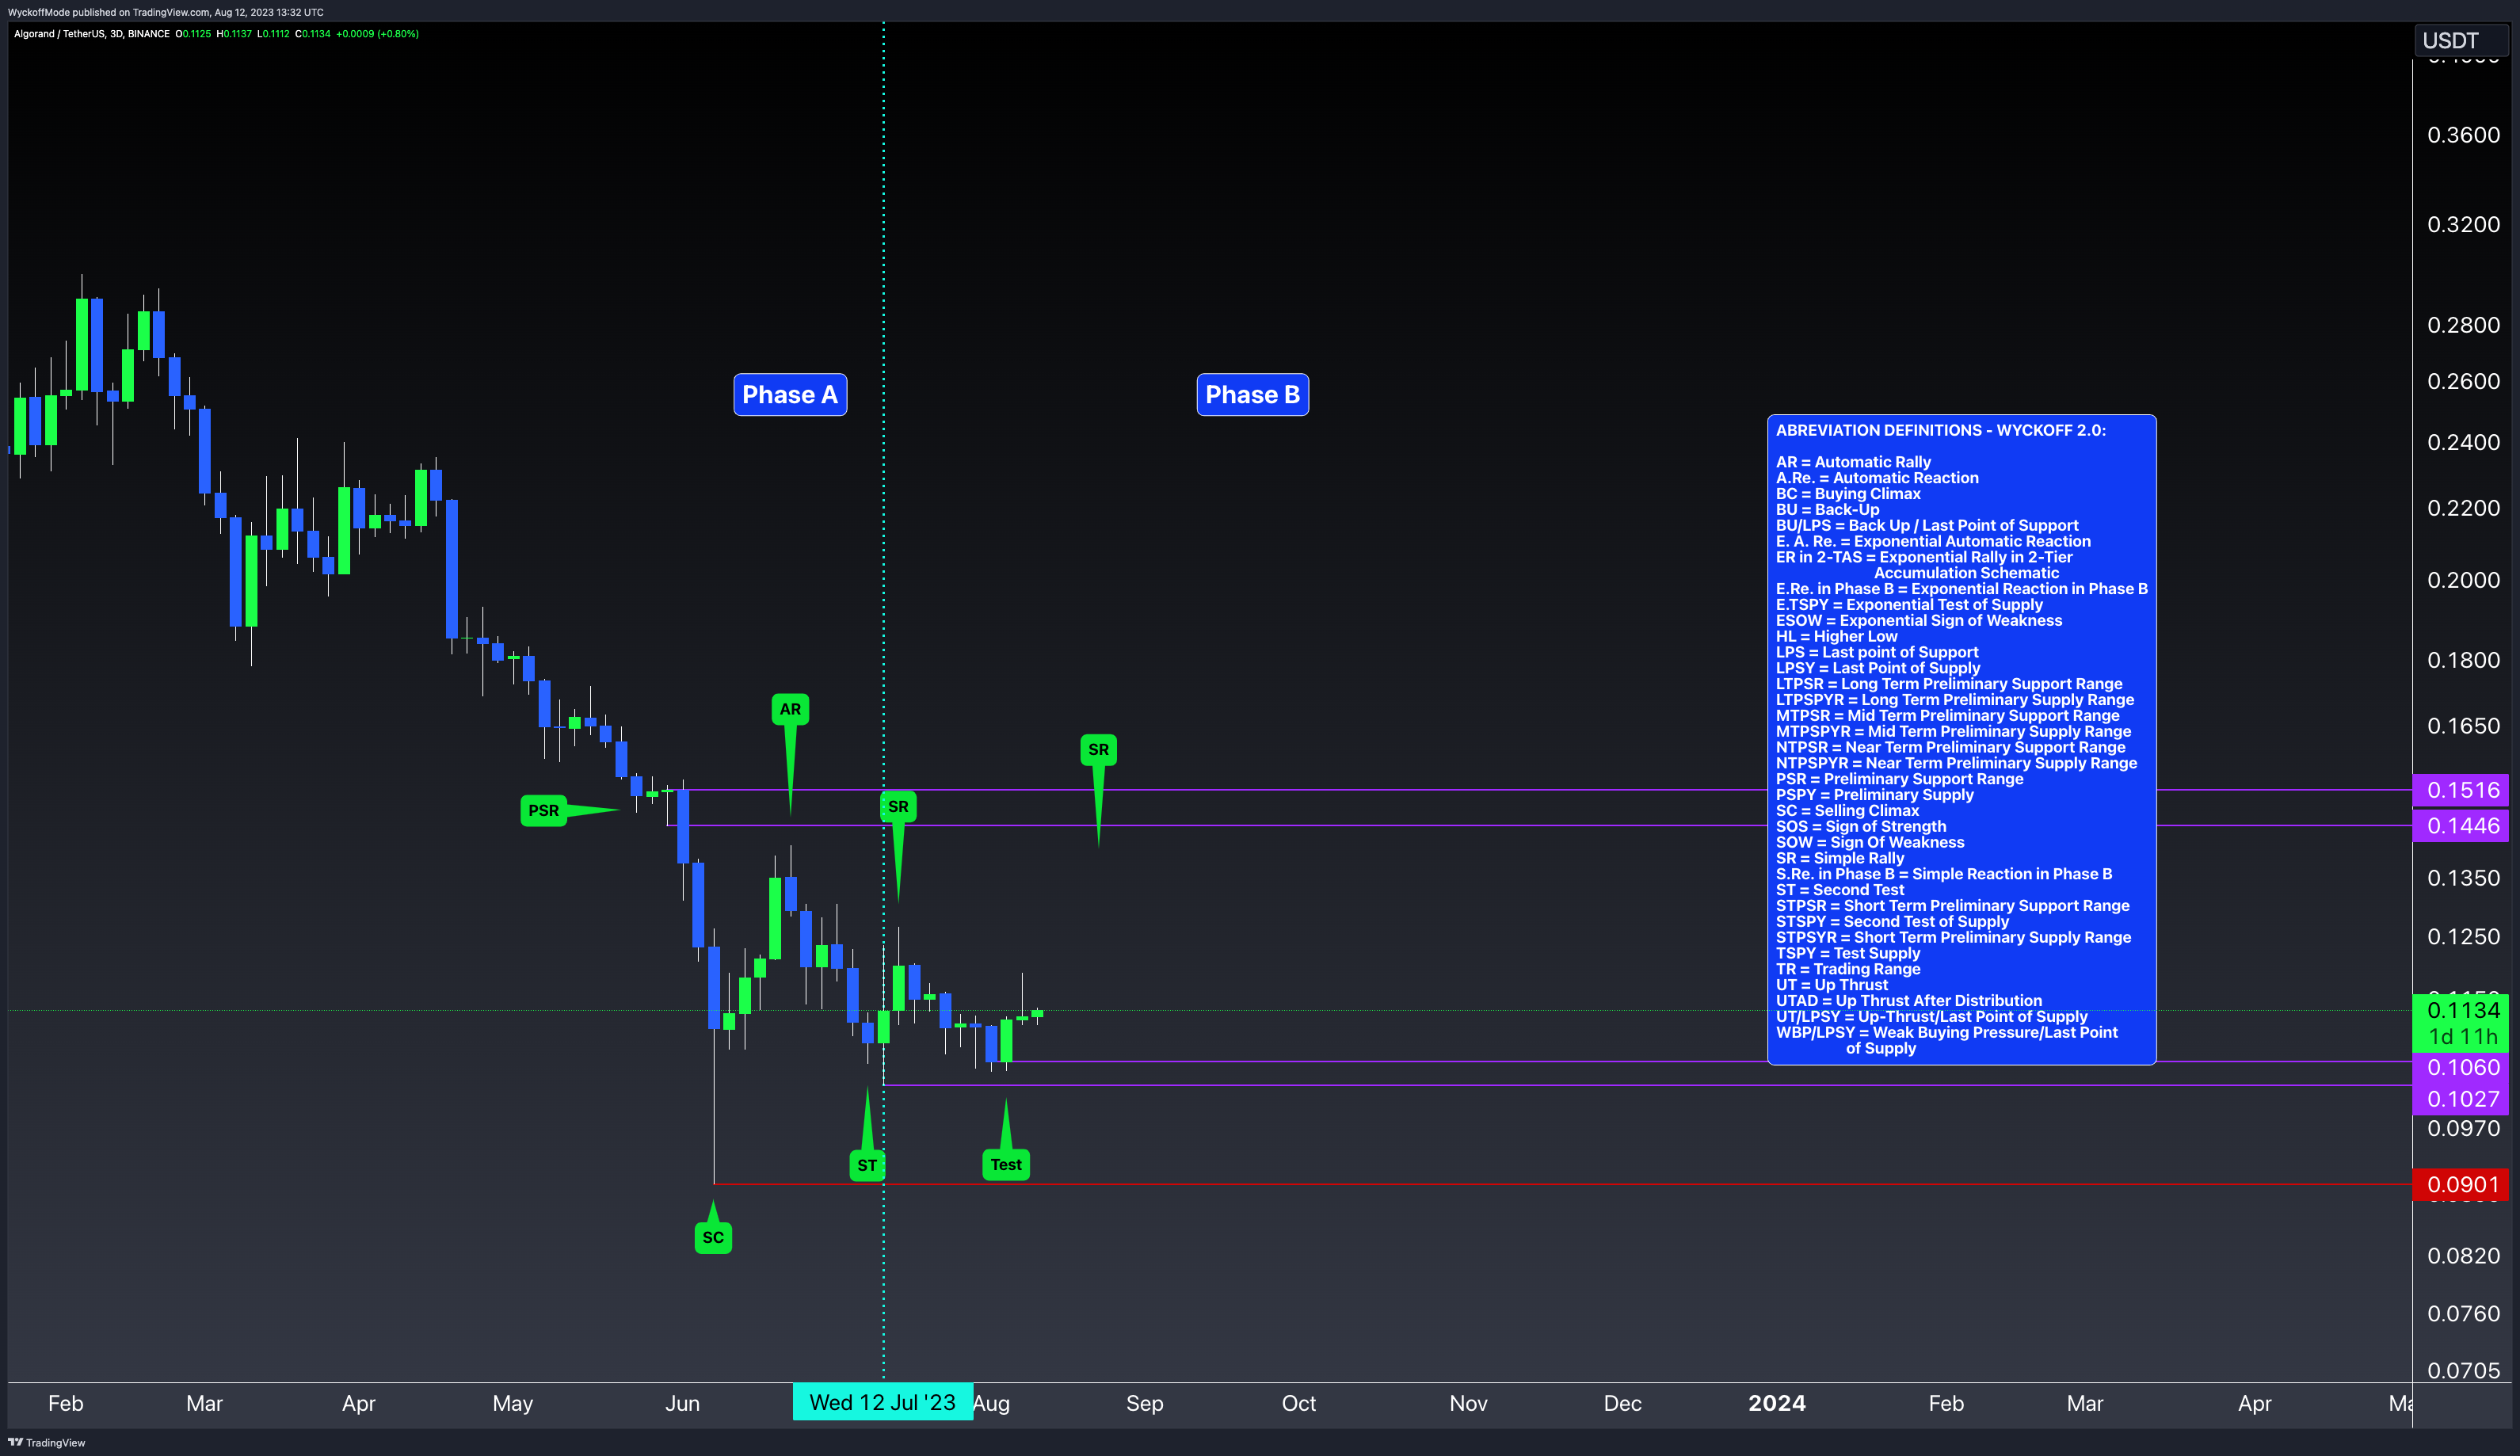Screen dimensions: 2520x1456
Task: Click the May label on time axis
Action: (x=512, y=1403)
